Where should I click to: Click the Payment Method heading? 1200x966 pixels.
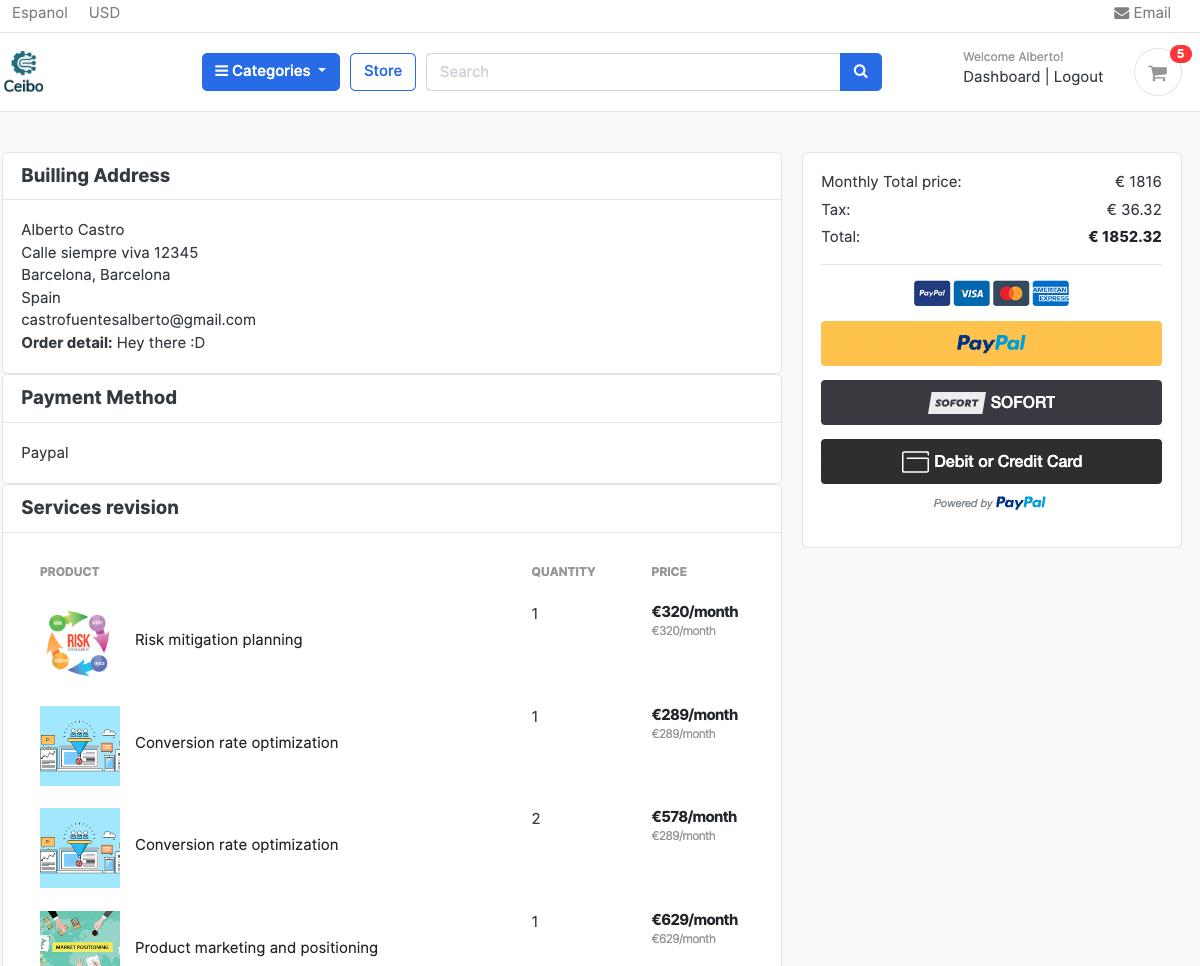[99, 398]
